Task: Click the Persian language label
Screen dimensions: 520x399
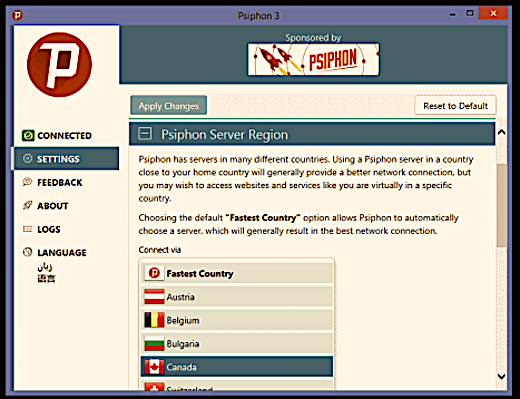Action: point(45,267)
